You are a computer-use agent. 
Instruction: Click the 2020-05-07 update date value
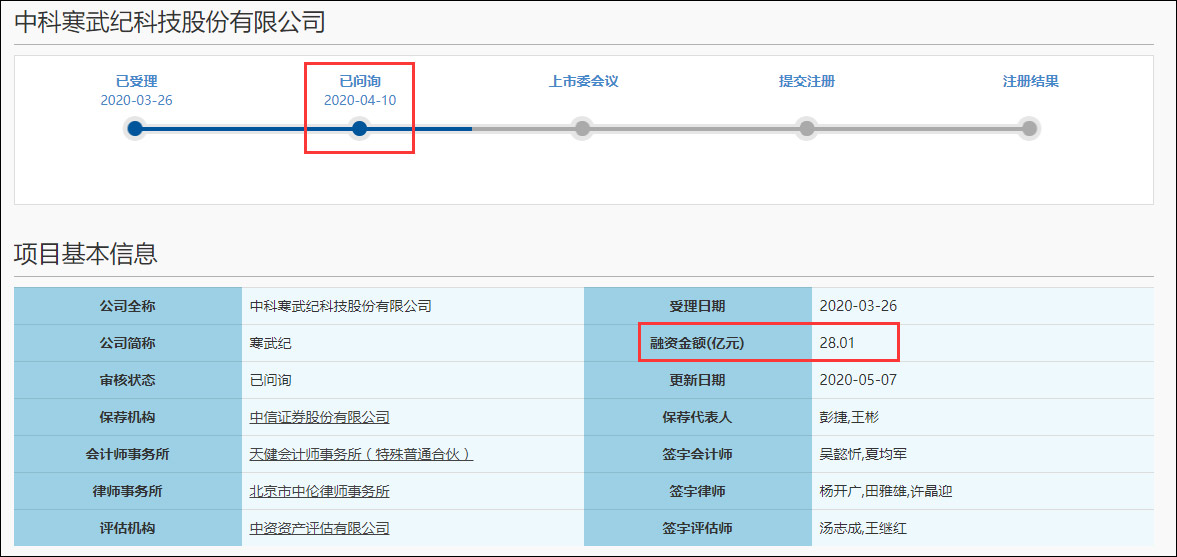coord(859,380)
